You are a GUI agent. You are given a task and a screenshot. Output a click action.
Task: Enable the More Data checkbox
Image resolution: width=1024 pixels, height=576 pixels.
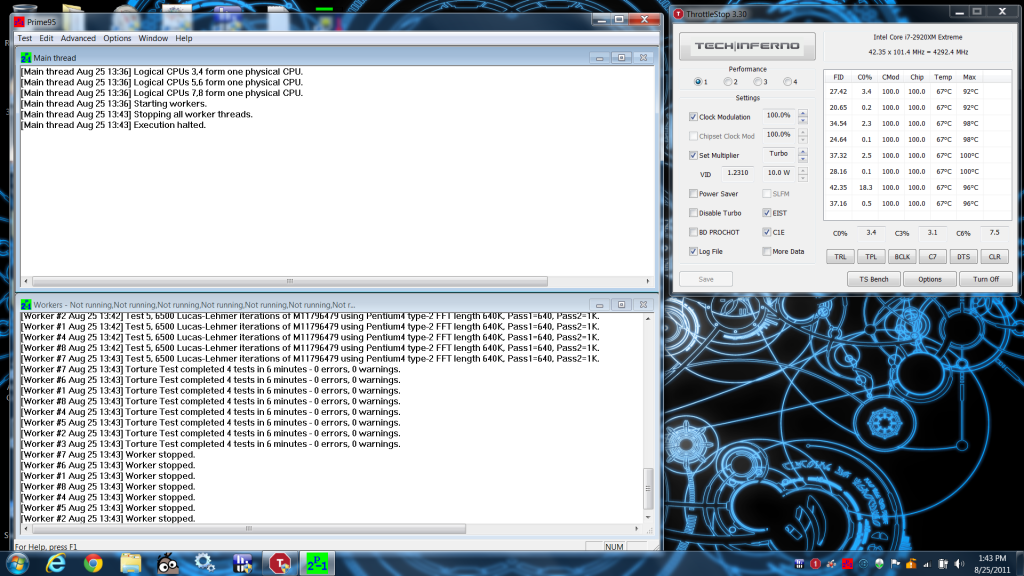[x=767, y=251]
